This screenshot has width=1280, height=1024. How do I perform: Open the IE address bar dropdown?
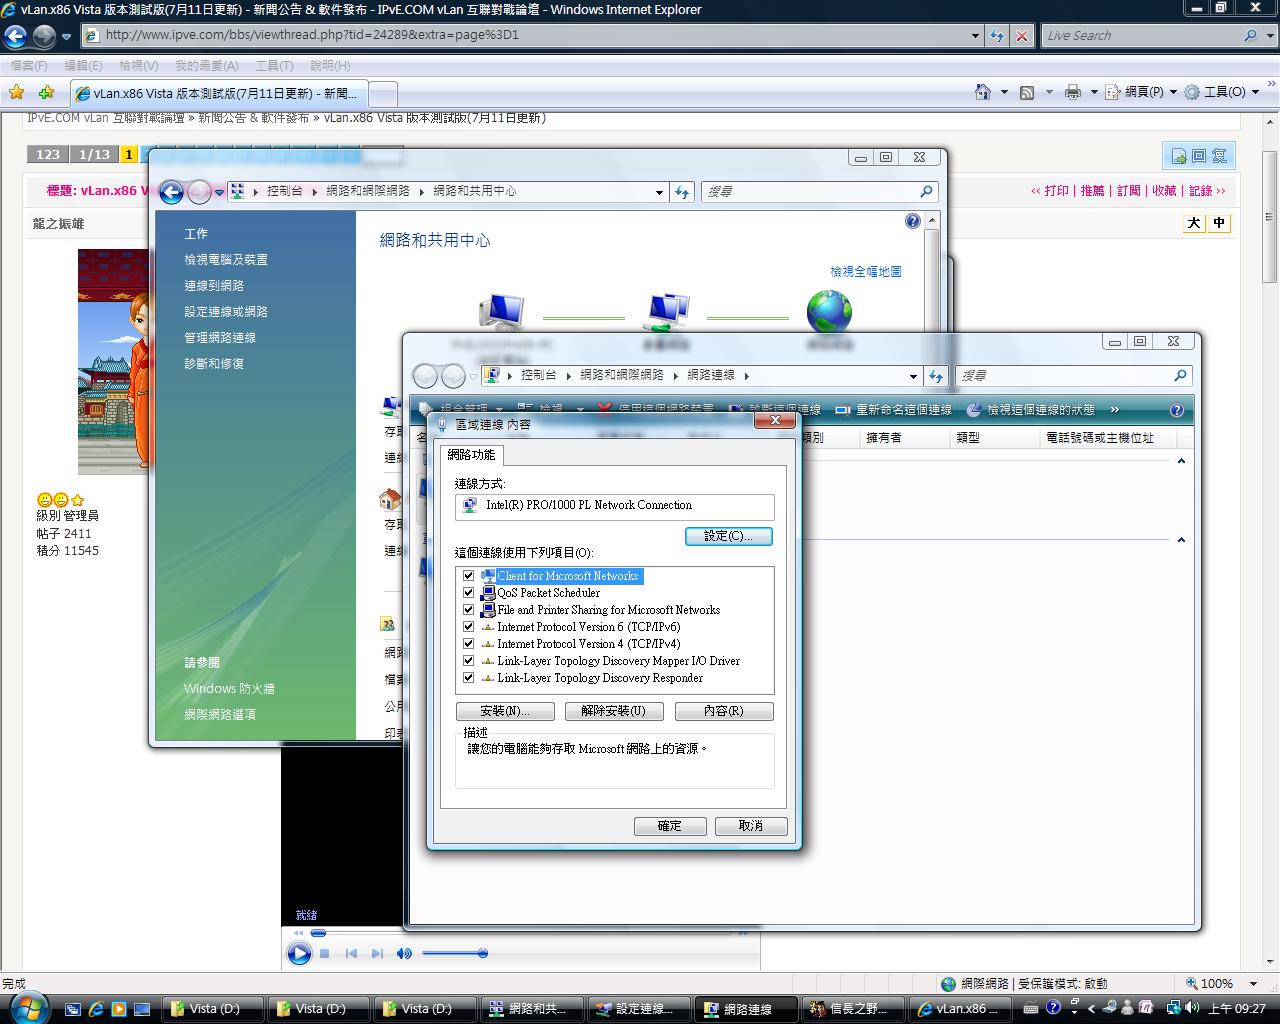975,36
